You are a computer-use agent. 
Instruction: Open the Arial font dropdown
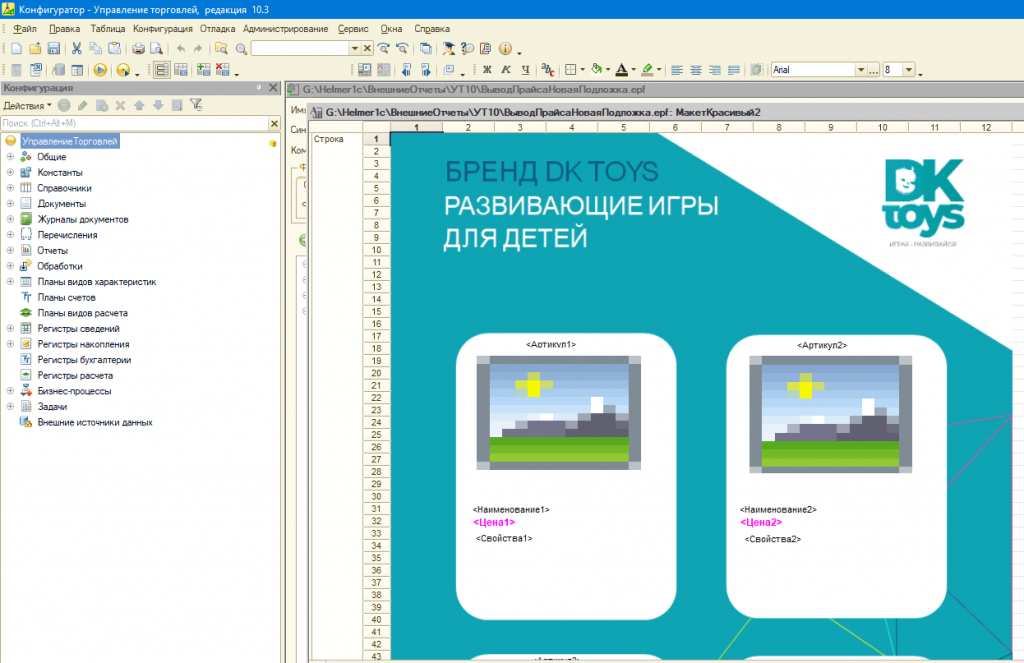coord(861,70)
